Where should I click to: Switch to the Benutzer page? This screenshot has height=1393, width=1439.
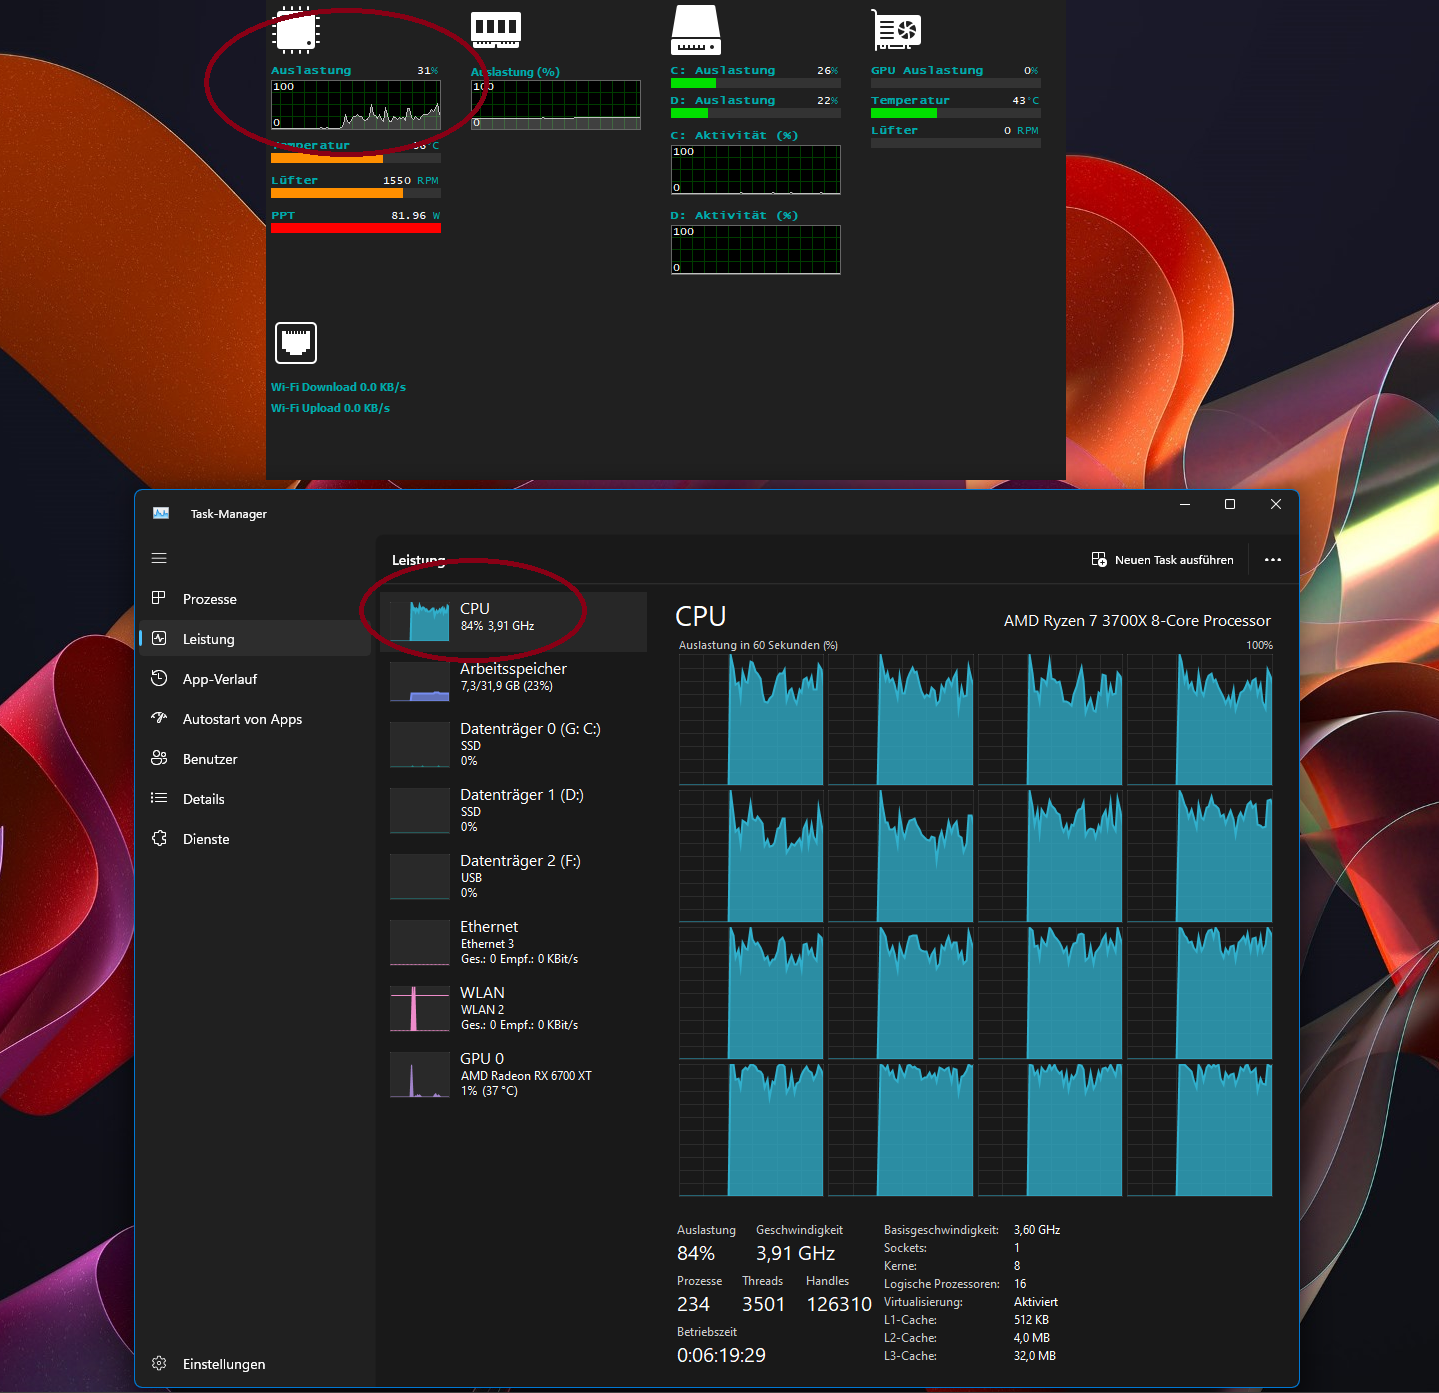tap(255, 759)
